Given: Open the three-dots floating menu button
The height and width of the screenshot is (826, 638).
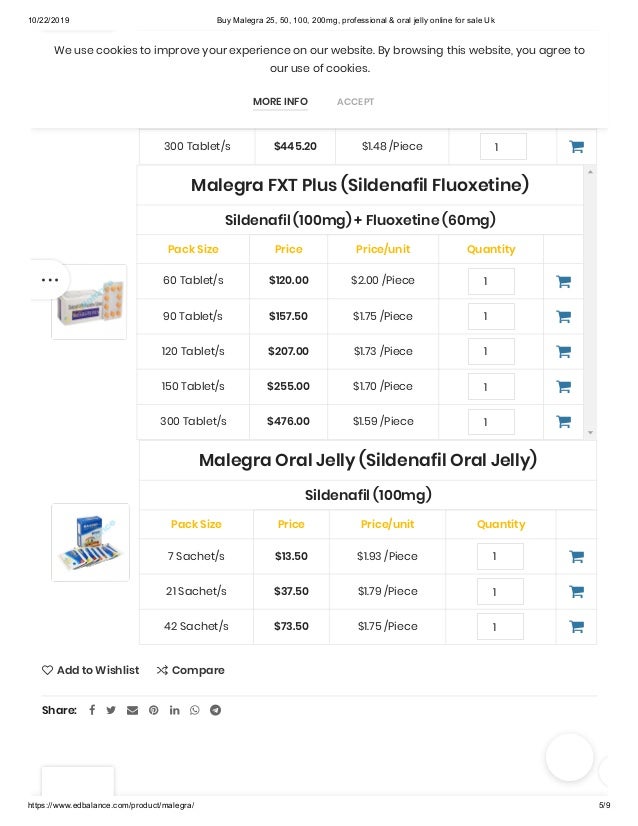Looking at the screenshot, I should pyautogui.click(x=49, y=280).
